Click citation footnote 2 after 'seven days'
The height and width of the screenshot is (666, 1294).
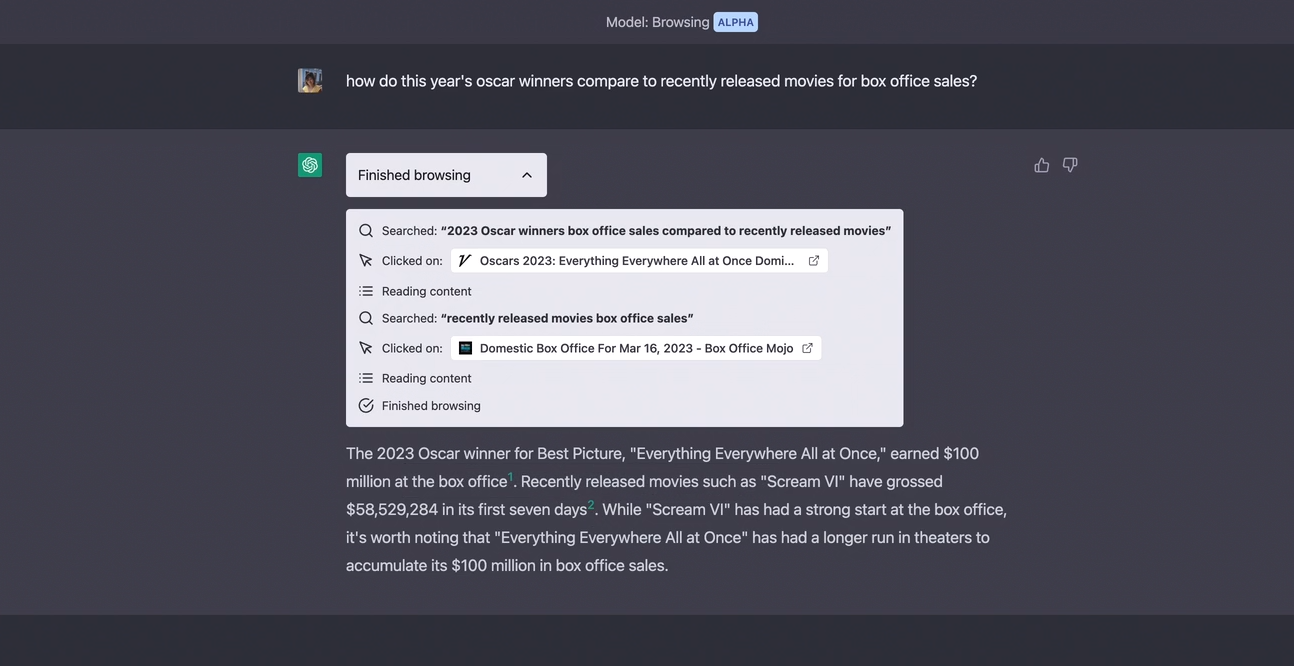(591, 505)
